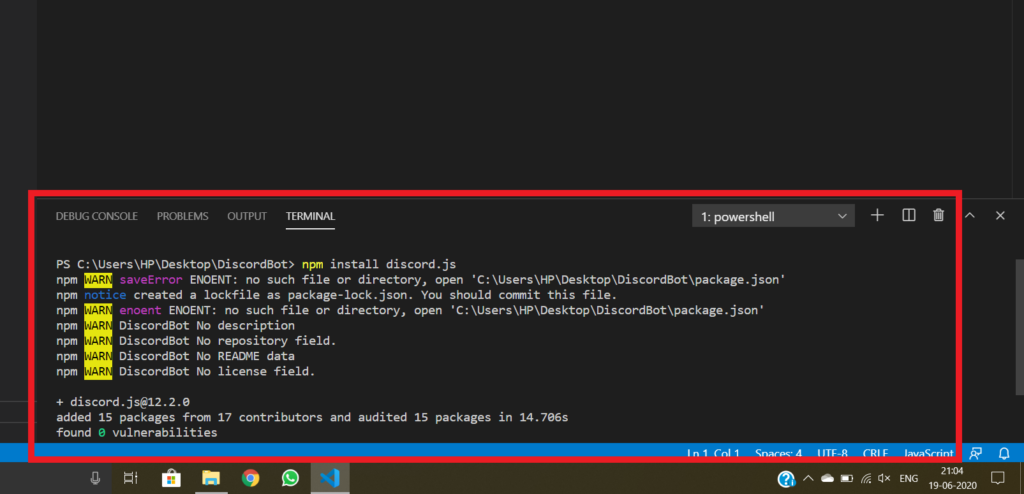Click the 'DiscordBot No README data' warning line
The width and height of the screenshot is (1024, 494).
tap(175, 357)
